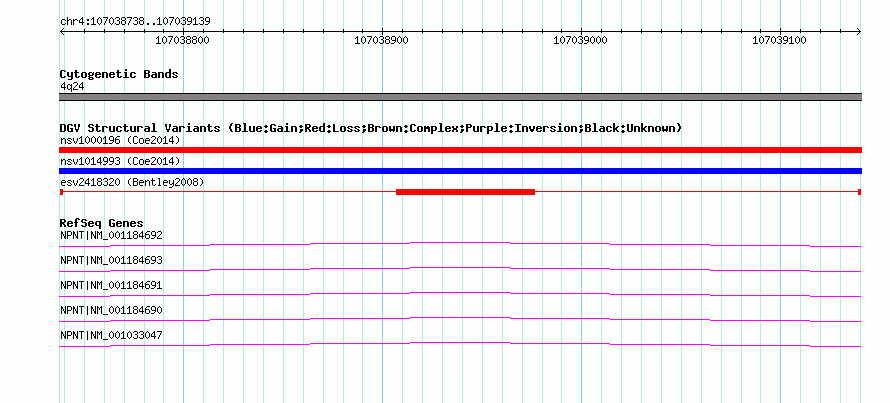Click the red nsv1000196 loss bar

pos(460,150)
